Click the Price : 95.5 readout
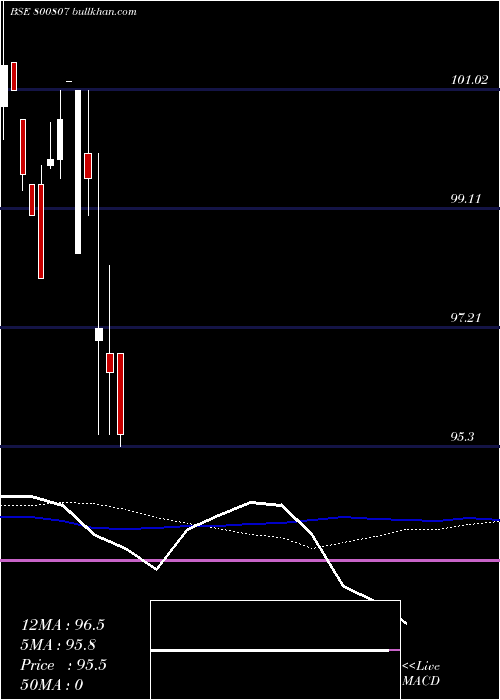 (x=63, y=665)
